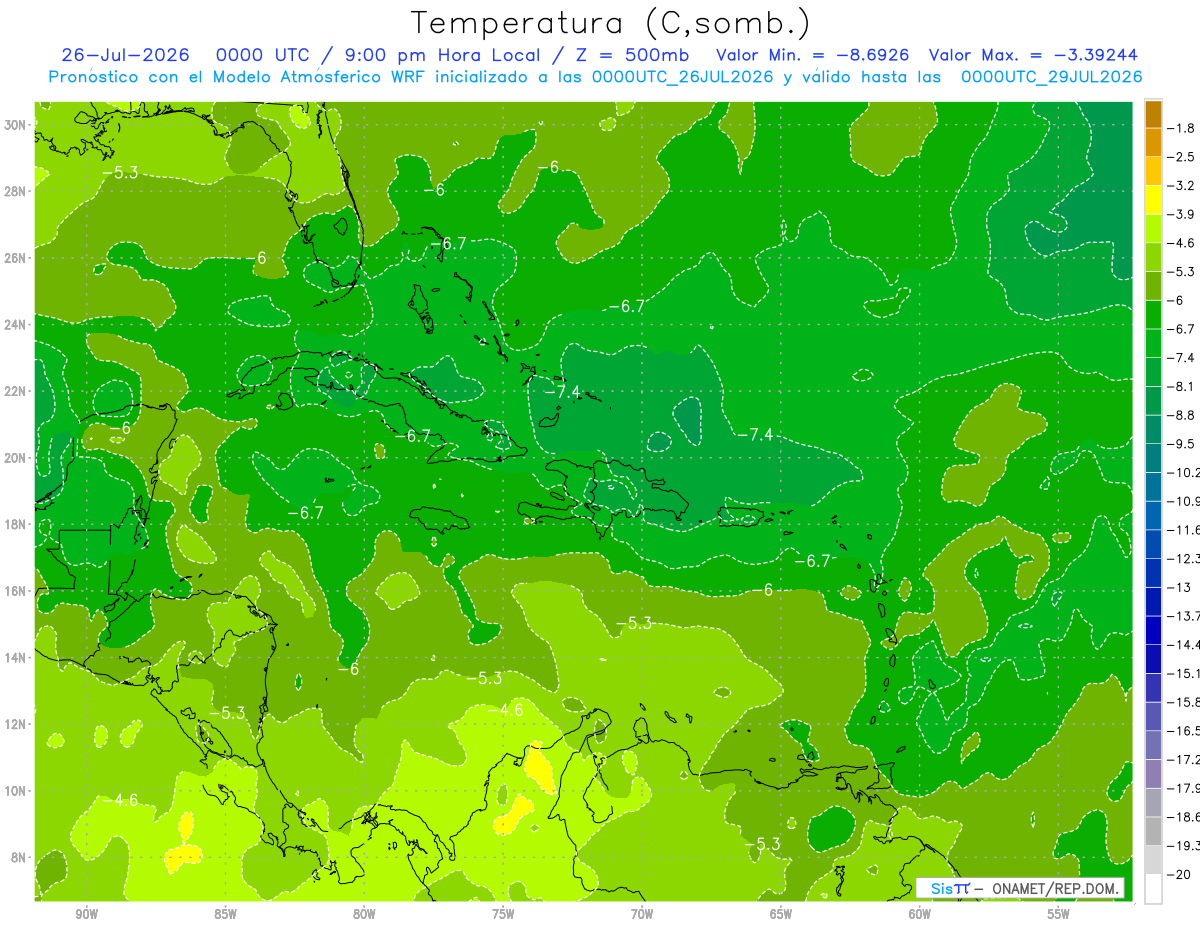Click the 70W longitude axis label

642,914
